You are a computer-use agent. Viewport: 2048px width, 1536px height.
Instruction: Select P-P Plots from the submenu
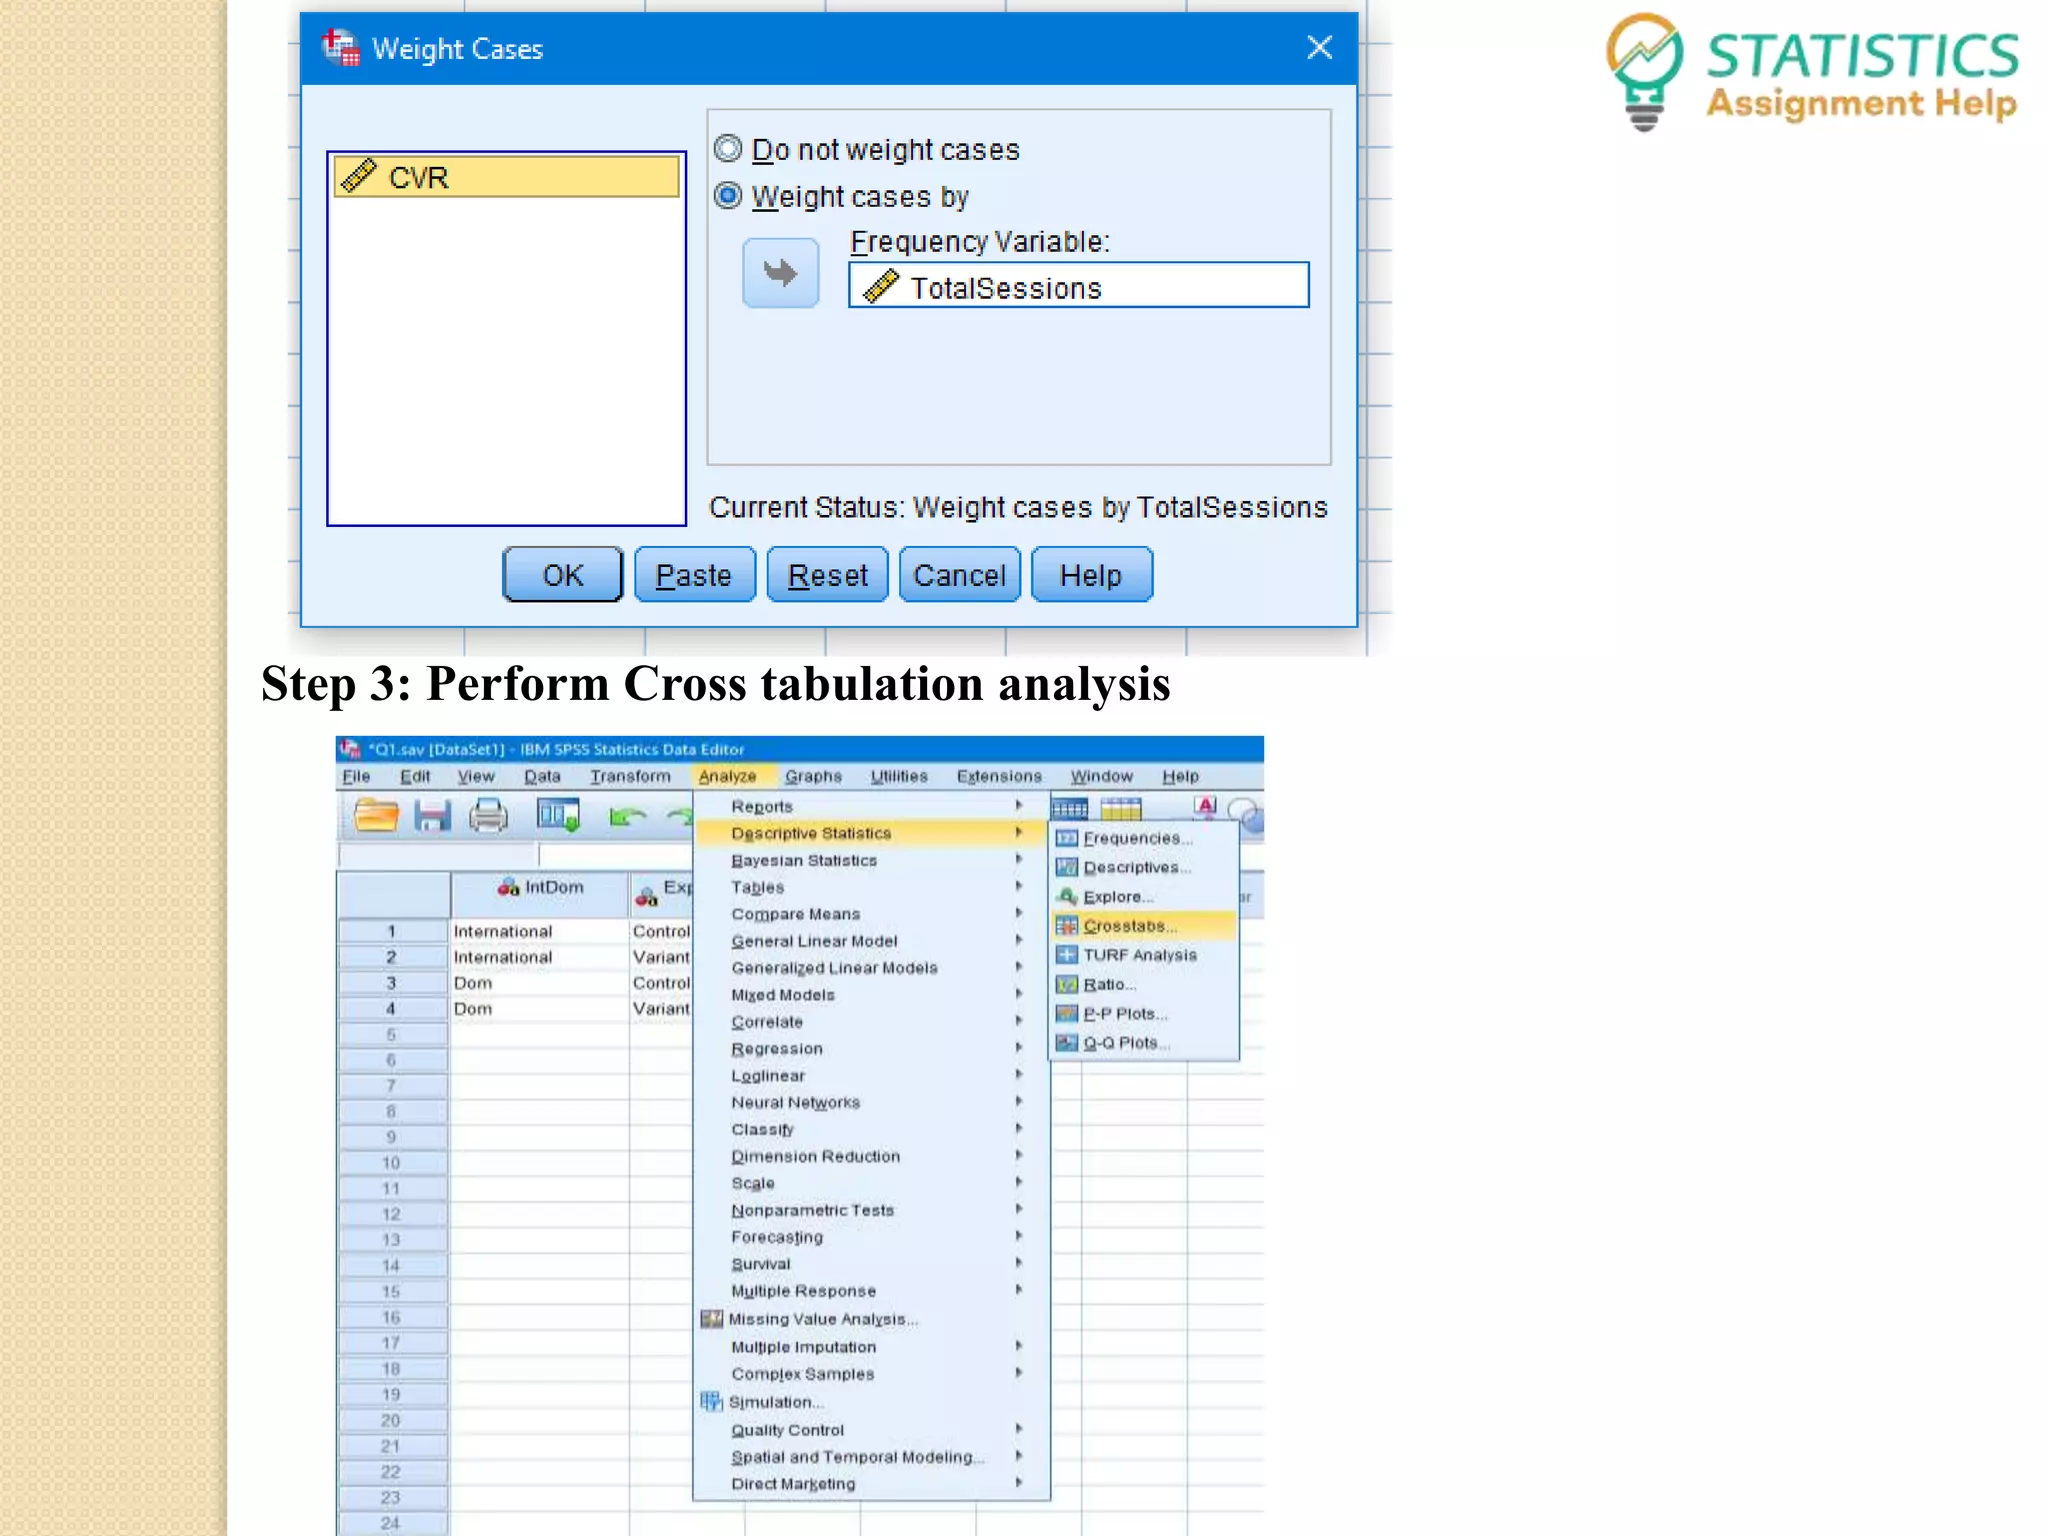pyautogui.click(x=1144, y=1014)
